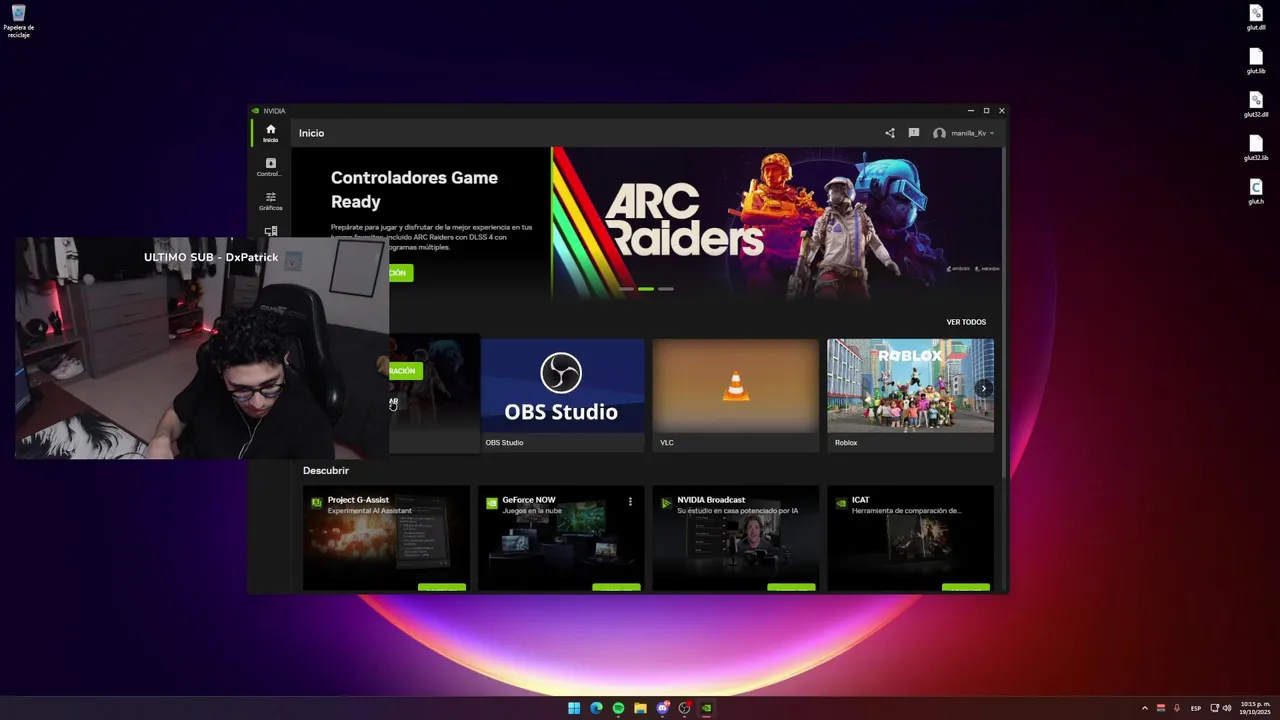Click the Project G-Assist card logo icon
Screen dimensions: 1280x720
(316, 503)
